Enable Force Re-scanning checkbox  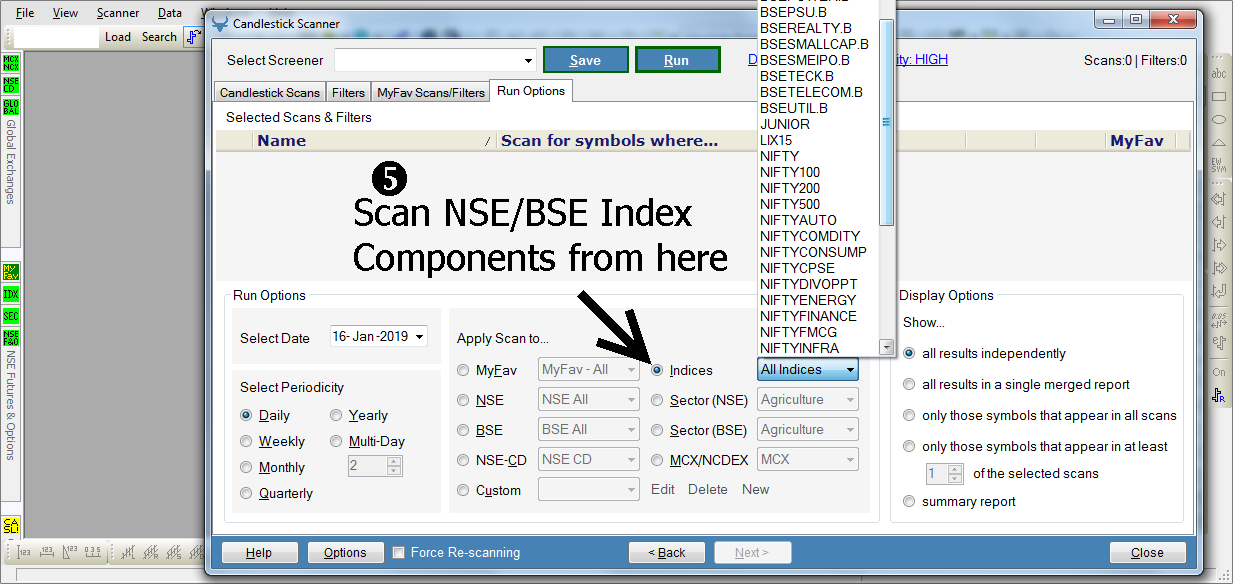click(399, 552)
